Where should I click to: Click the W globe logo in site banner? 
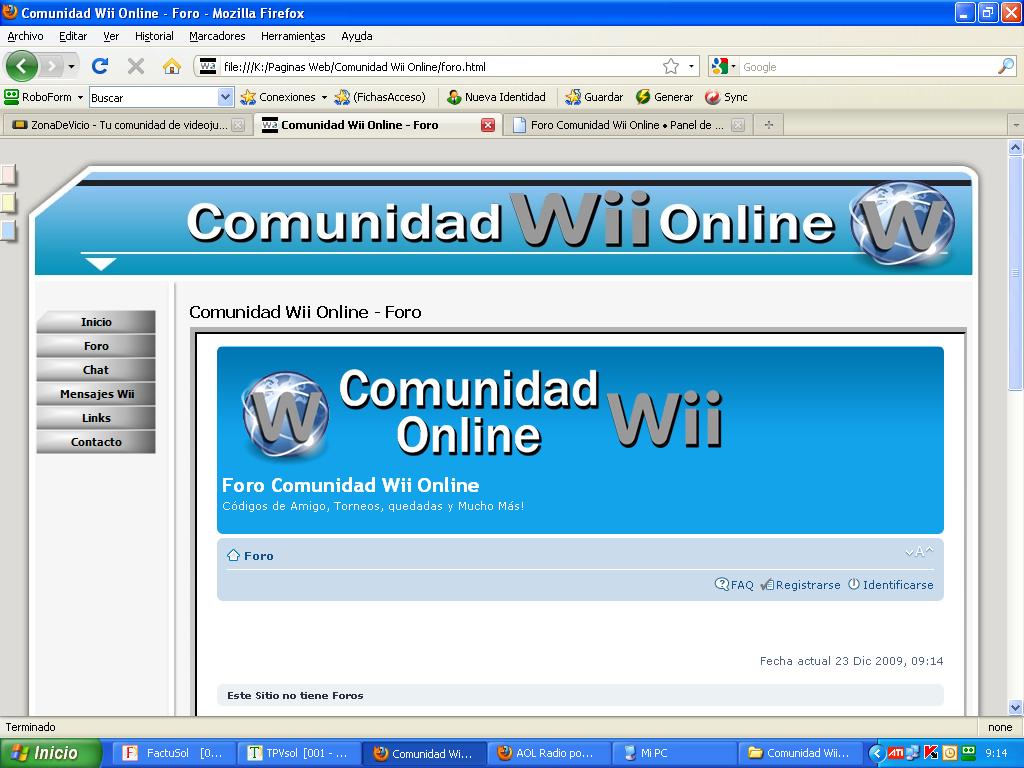(902, 223)
